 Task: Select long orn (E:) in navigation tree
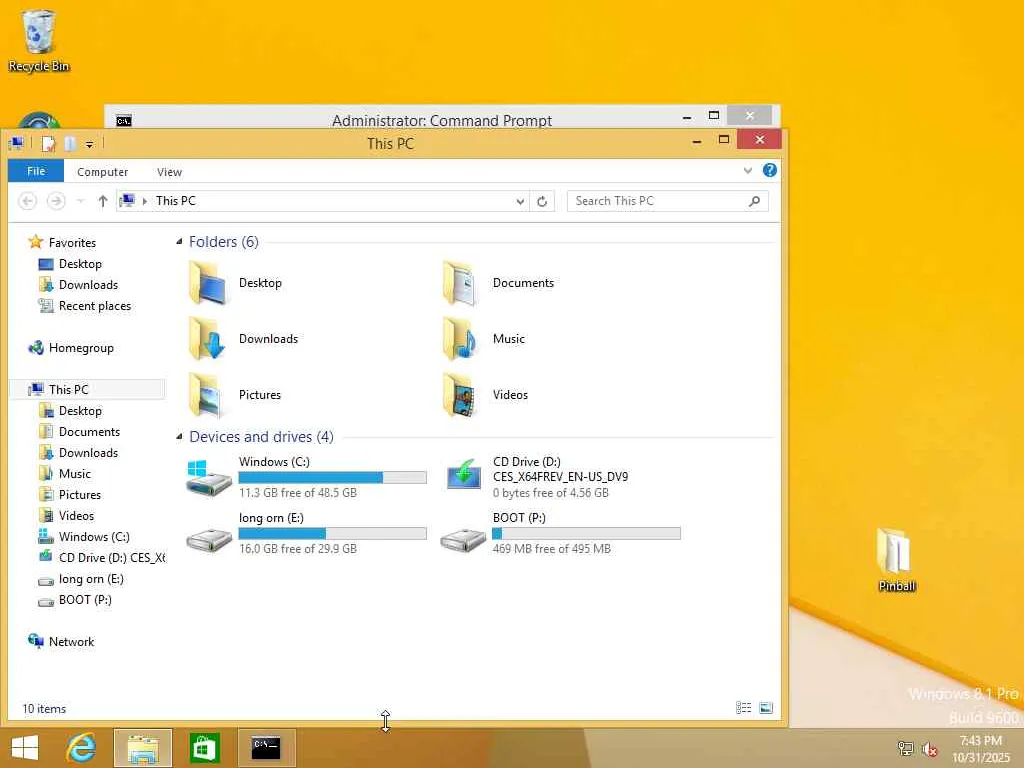[91, 579]
